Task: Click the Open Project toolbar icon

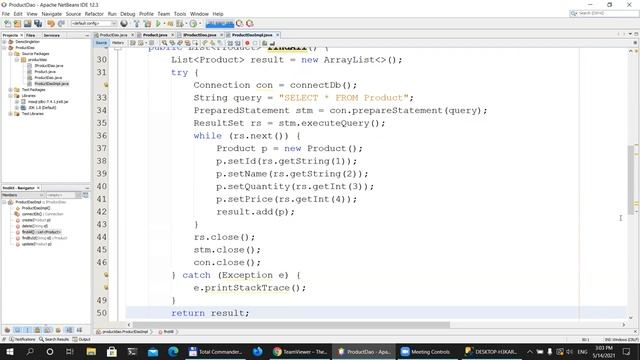Action: coord(27,24)
